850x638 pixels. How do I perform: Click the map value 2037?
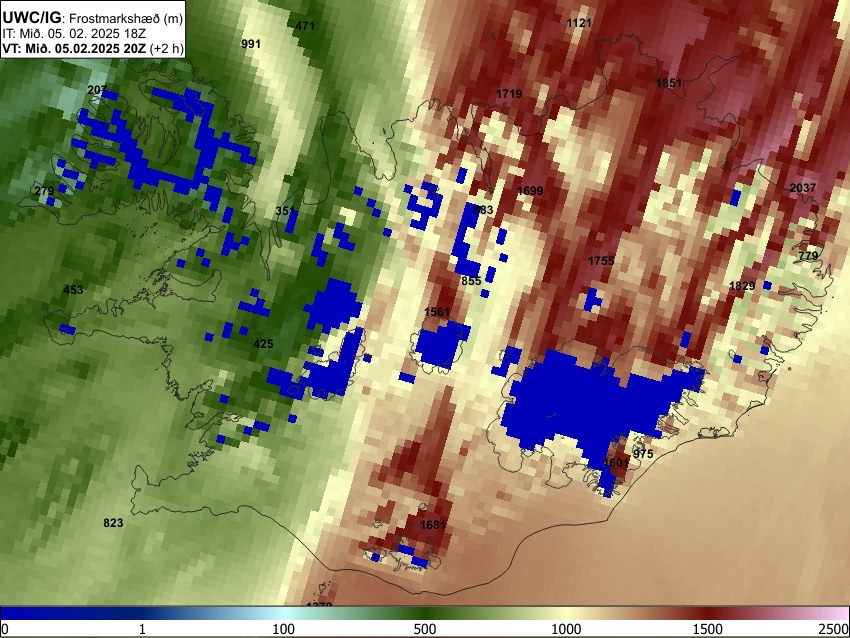point(803,188)
